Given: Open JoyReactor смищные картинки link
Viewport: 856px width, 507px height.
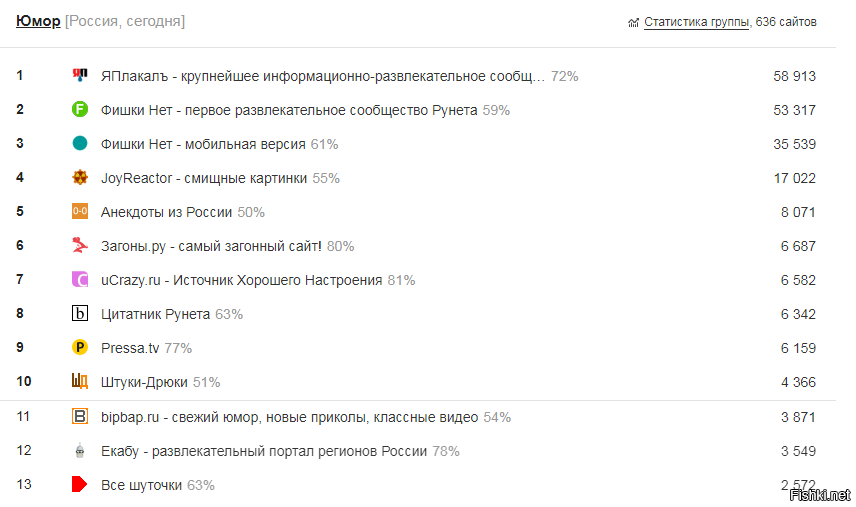Looking at the screenshot, I should click(x=204, y=178).
